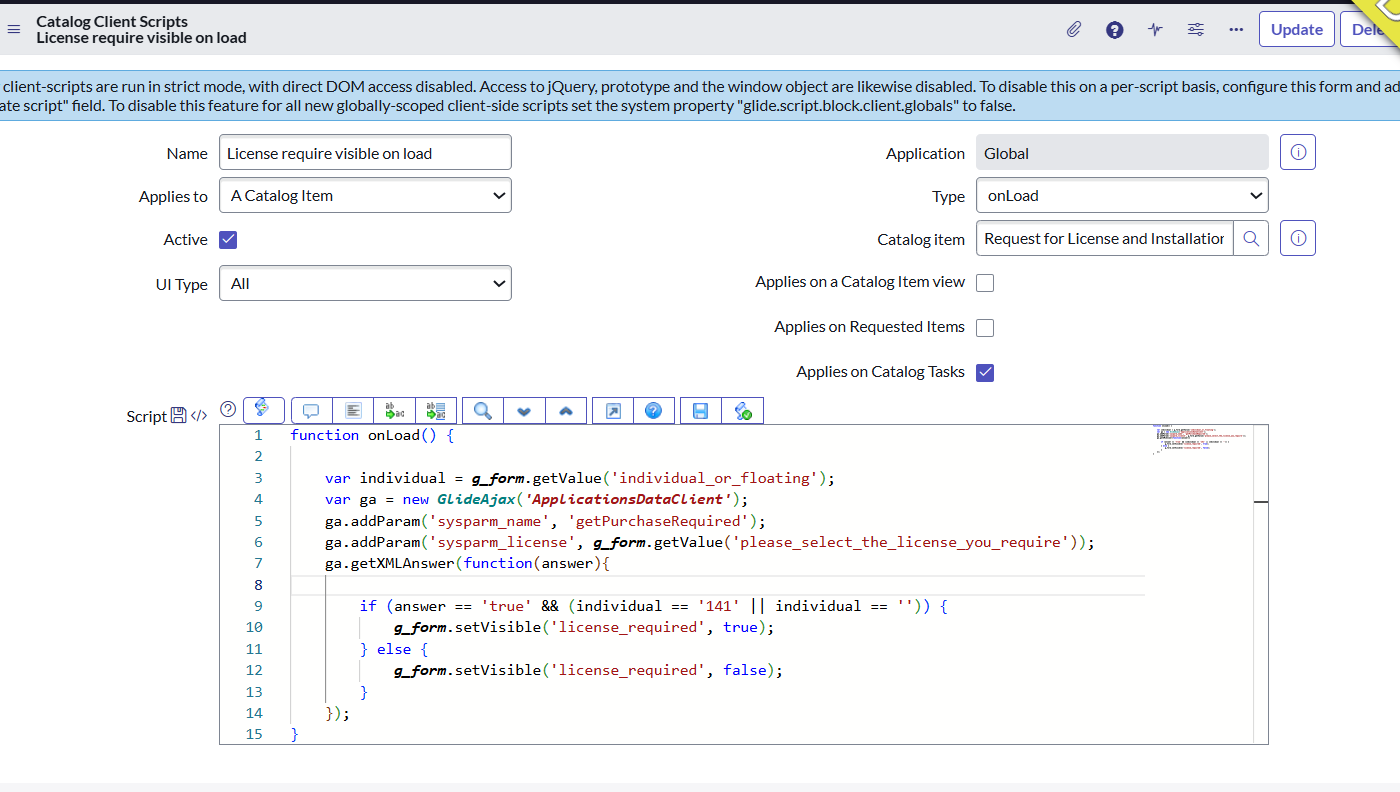Image resolution: width=1400 pixels, height=792 pixels.
Task: Expand the UI Type dropdown
Action: pyautogui.click(x=365, y=284)
